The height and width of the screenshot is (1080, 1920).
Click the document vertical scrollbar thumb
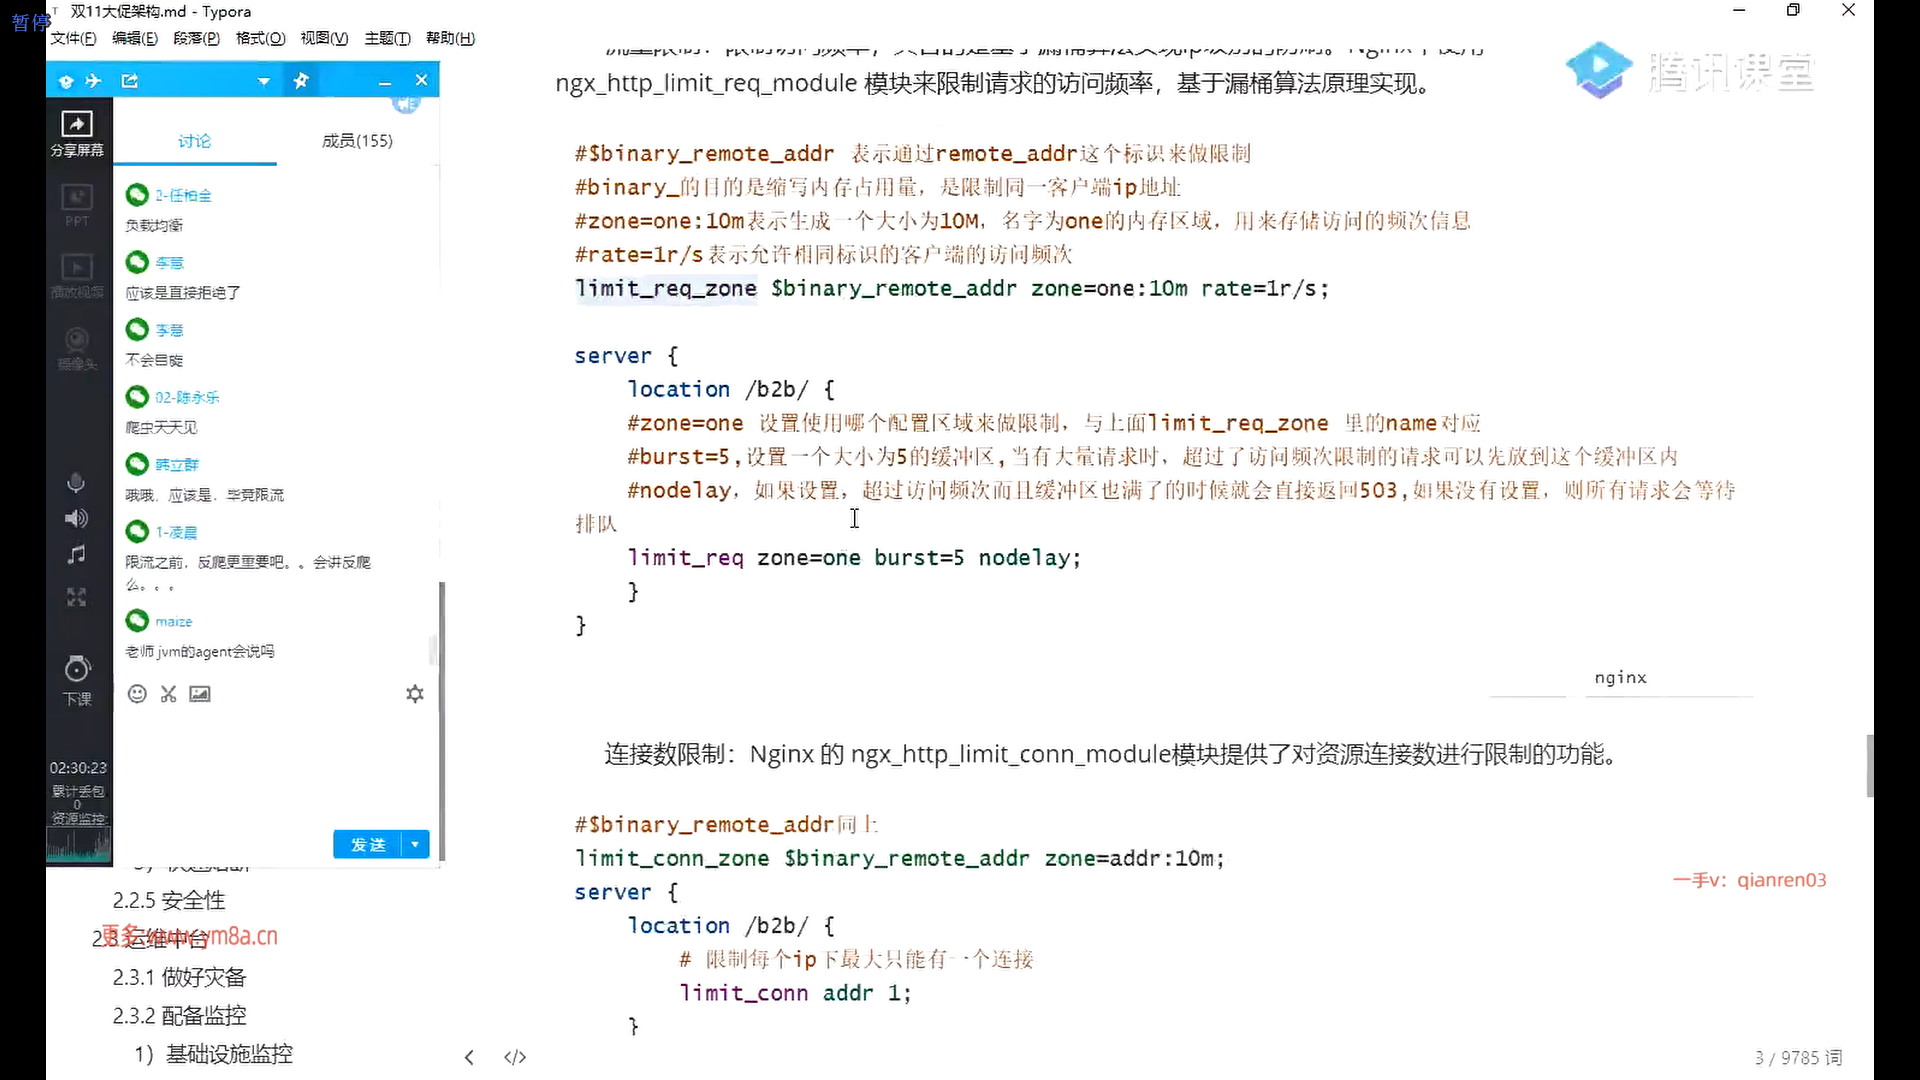point(1869,765)
